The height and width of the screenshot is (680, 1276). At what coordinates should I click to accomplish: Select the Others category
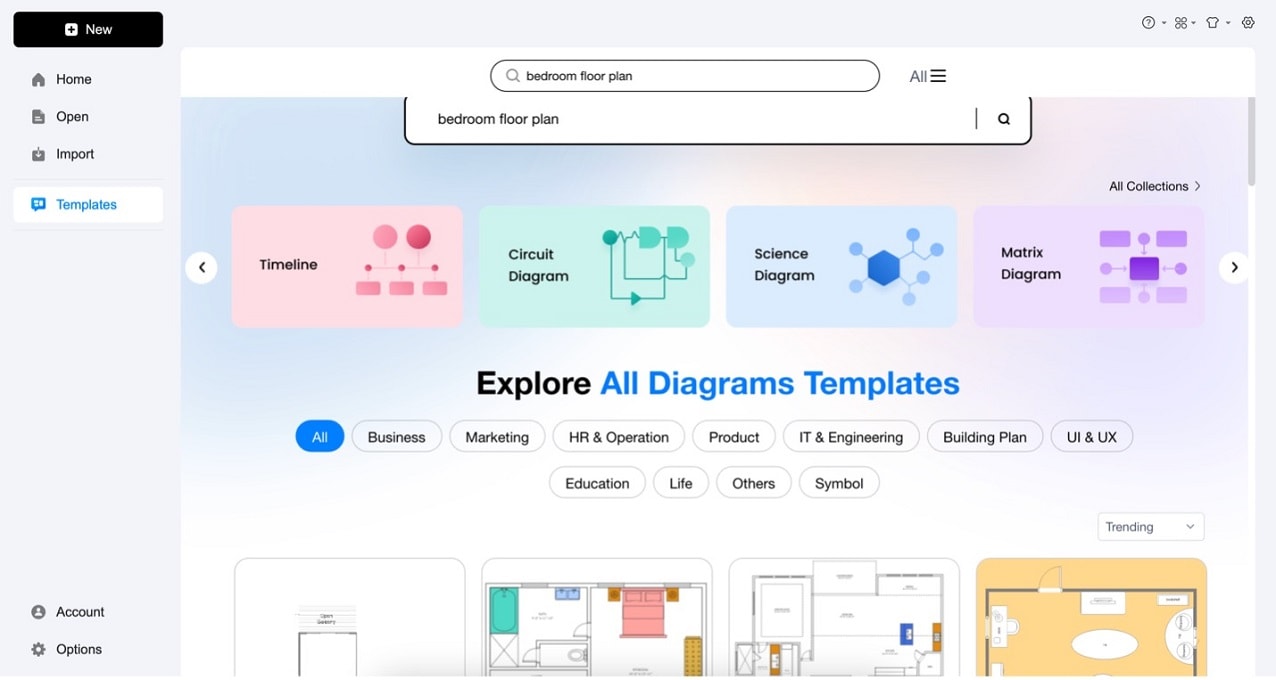point(754,483)
